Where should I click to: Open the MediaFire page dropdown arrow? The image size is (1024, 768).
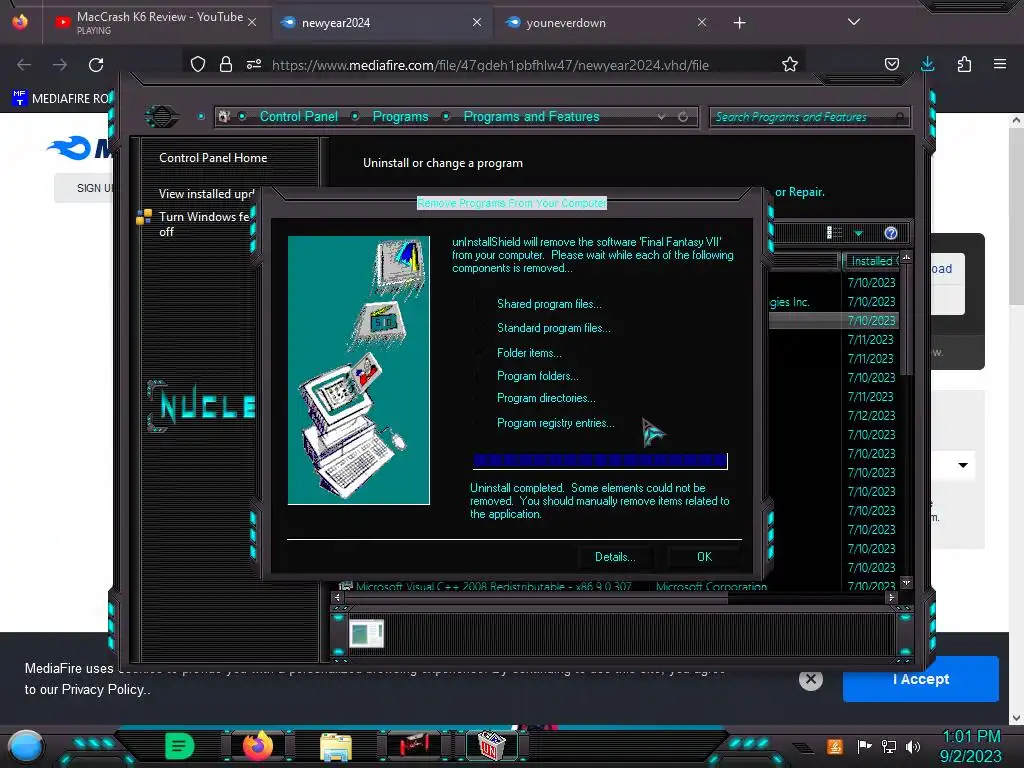coord(963,465)
